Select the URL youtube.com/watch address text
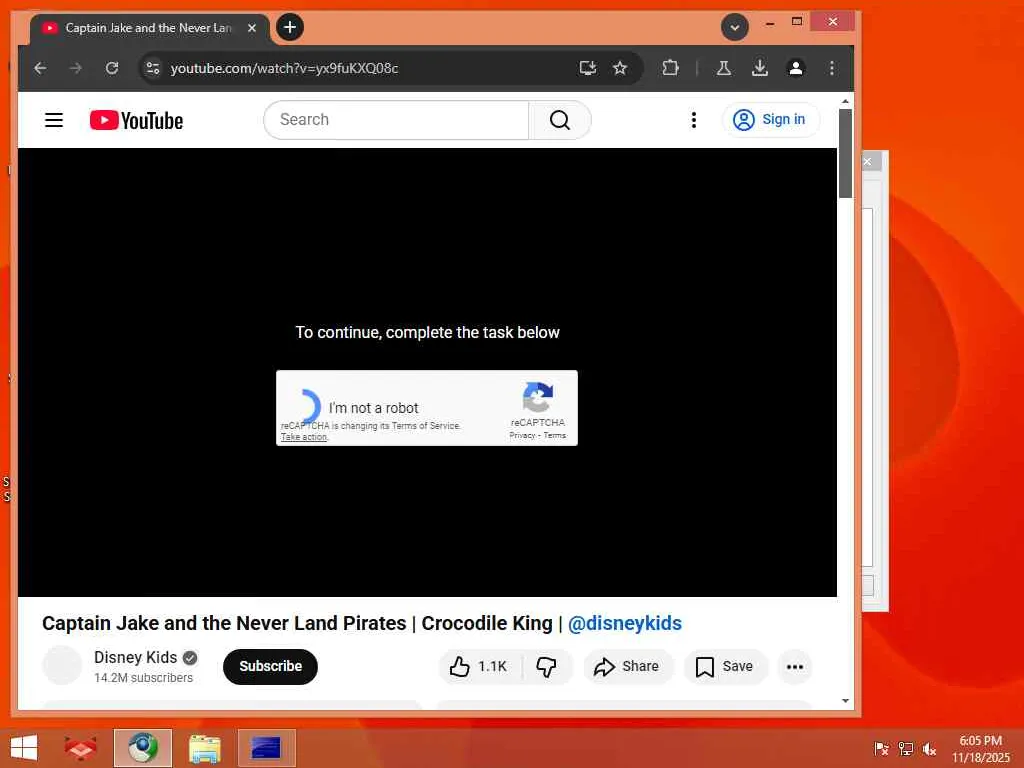Image resolution: width=1024 pixels, height=768 pixels. pos(284,68)
